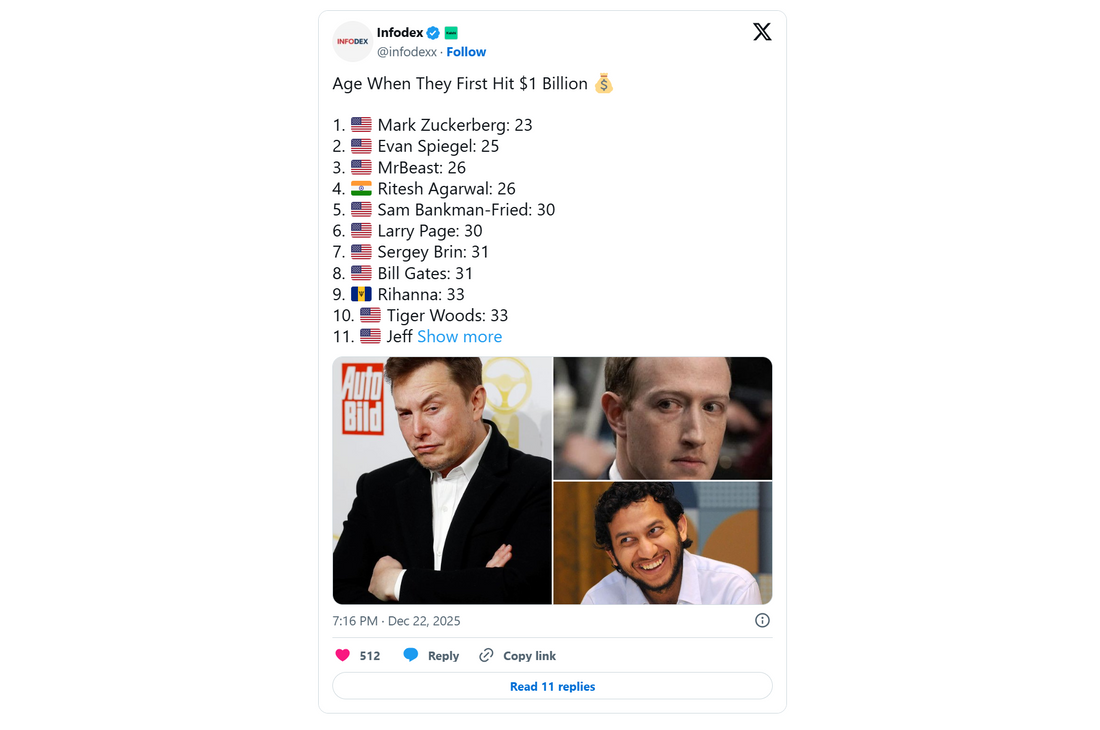The width and height of the screenshot is (1100, 730).
Task: Click the Reply speech bubble icon
Action: point(412,655)
